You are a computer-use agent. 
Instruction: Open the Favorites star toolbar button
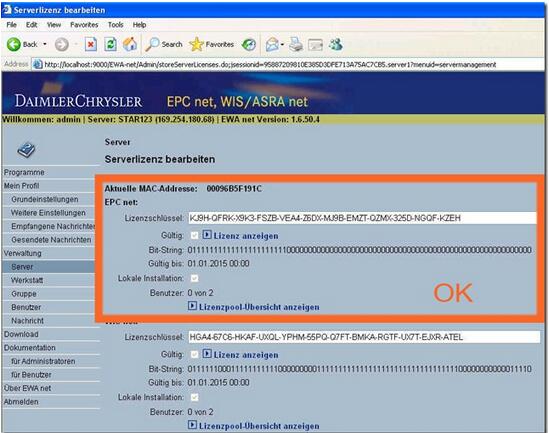tap(211, 44)
